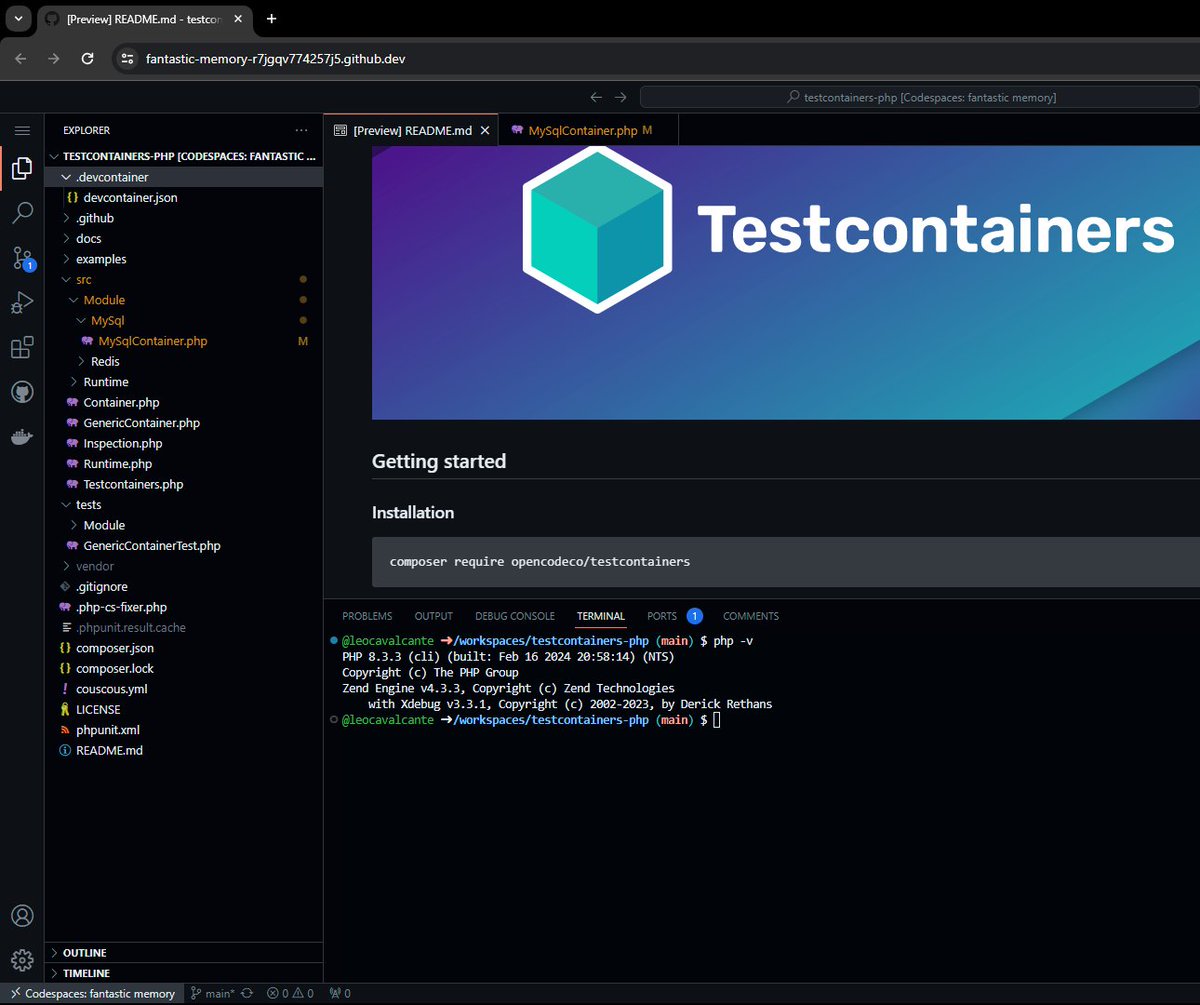Screen dimensions: 1200x1005
Task: Open the testcontainers-php command center search
Action: [x=919, y=97]
